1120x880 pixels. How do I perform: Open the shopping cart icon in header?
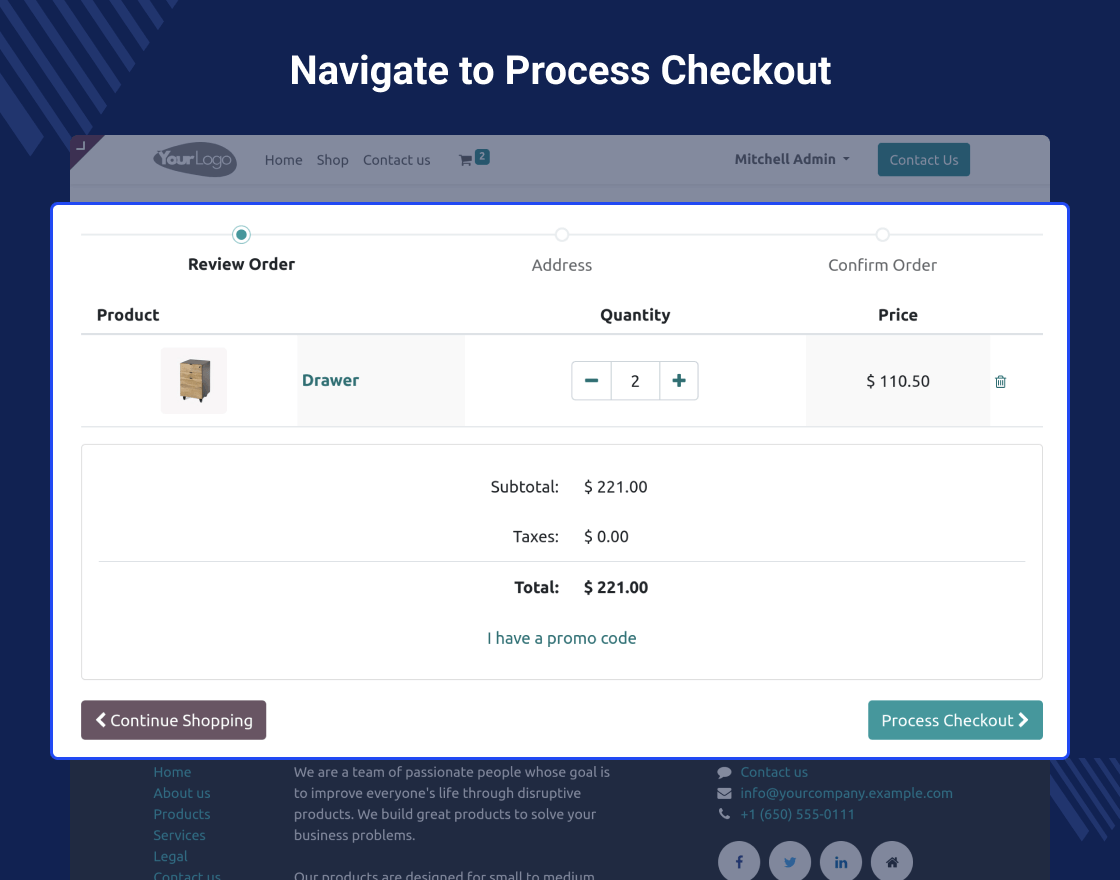pyautogui.click(x=474, y=159)
